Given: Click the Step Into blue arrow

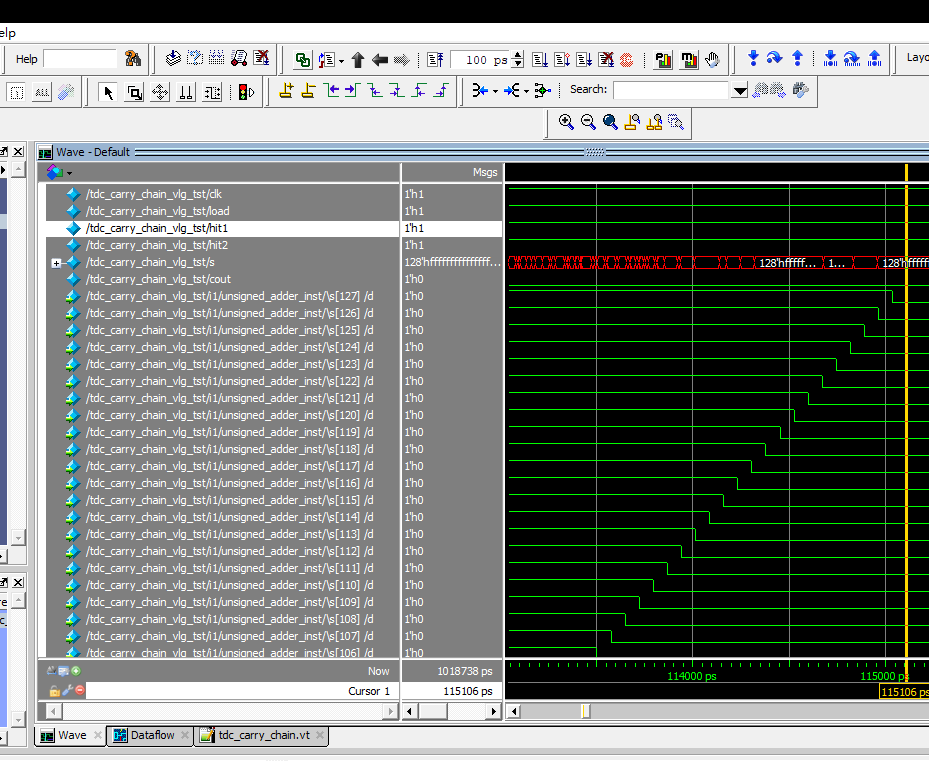Looking at the screenshot, I should [753, 58].
